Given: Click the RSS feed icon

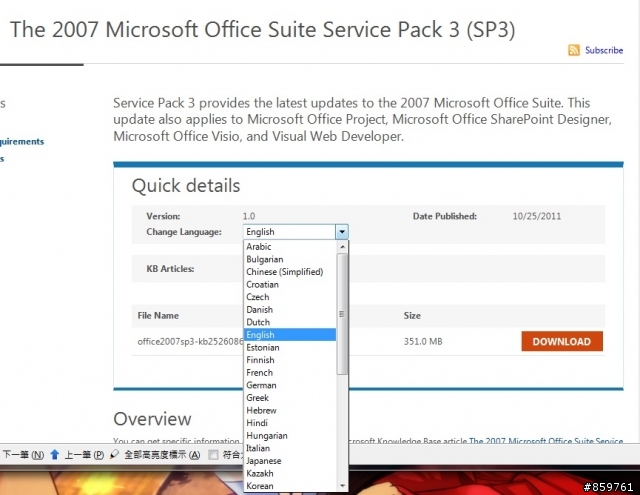Looking at the screenshot, I should (x=573, y=50).
